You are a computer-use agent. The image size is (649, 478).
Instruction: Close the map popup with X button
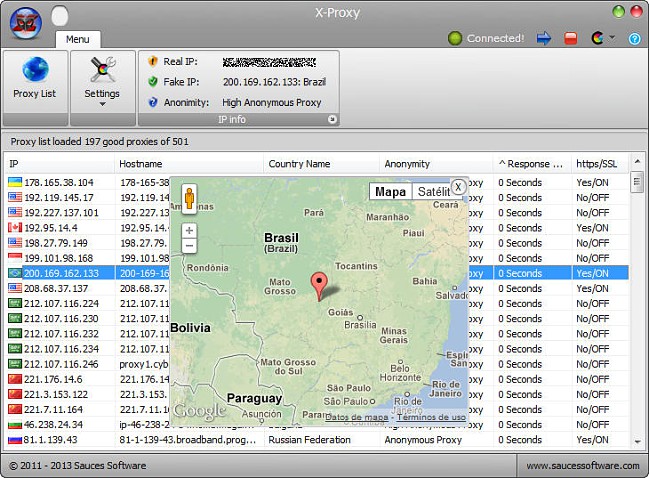tap(457, 186)
